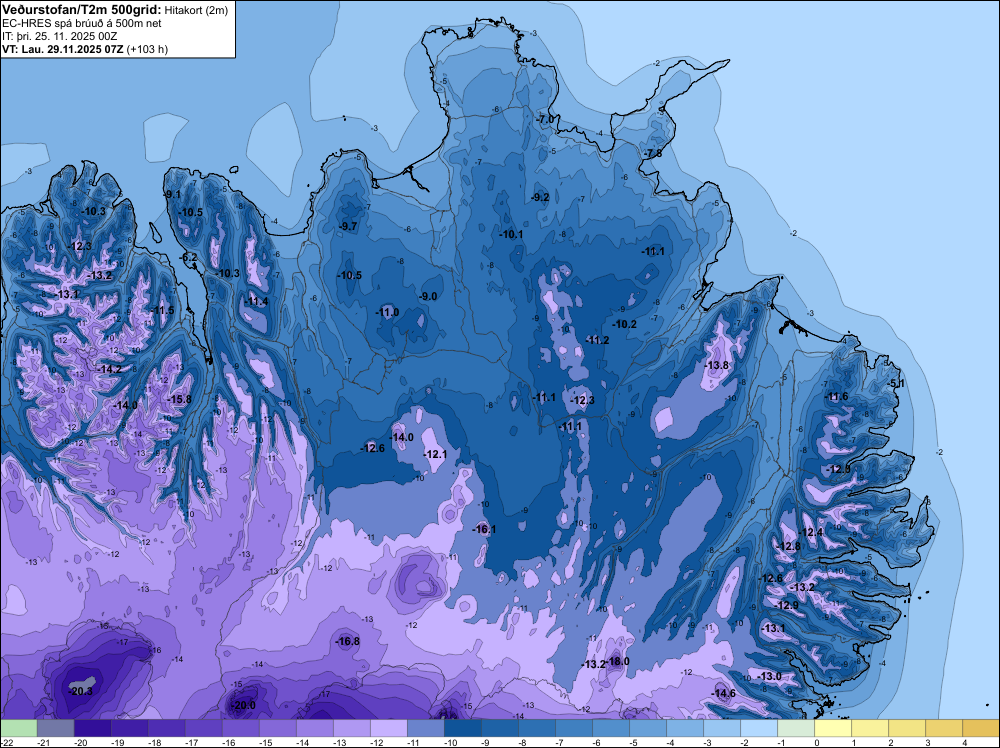This screenshot has width=1000, height=748.
Task: Click the -11.0 temperature label
Action: [388, 312]
